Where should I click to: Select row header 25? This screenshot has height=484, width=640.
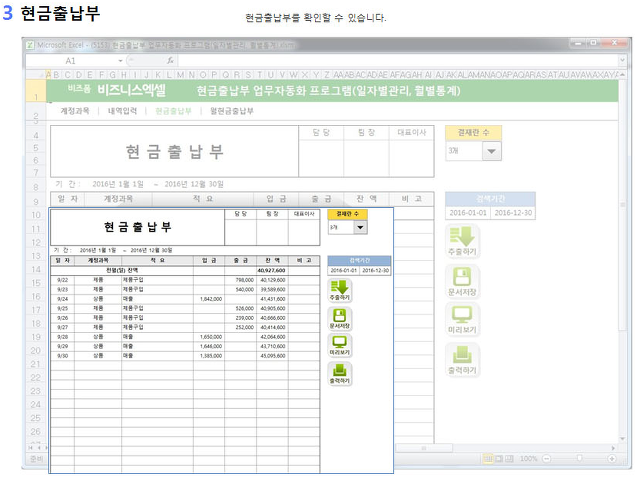(x=36, y=418)
